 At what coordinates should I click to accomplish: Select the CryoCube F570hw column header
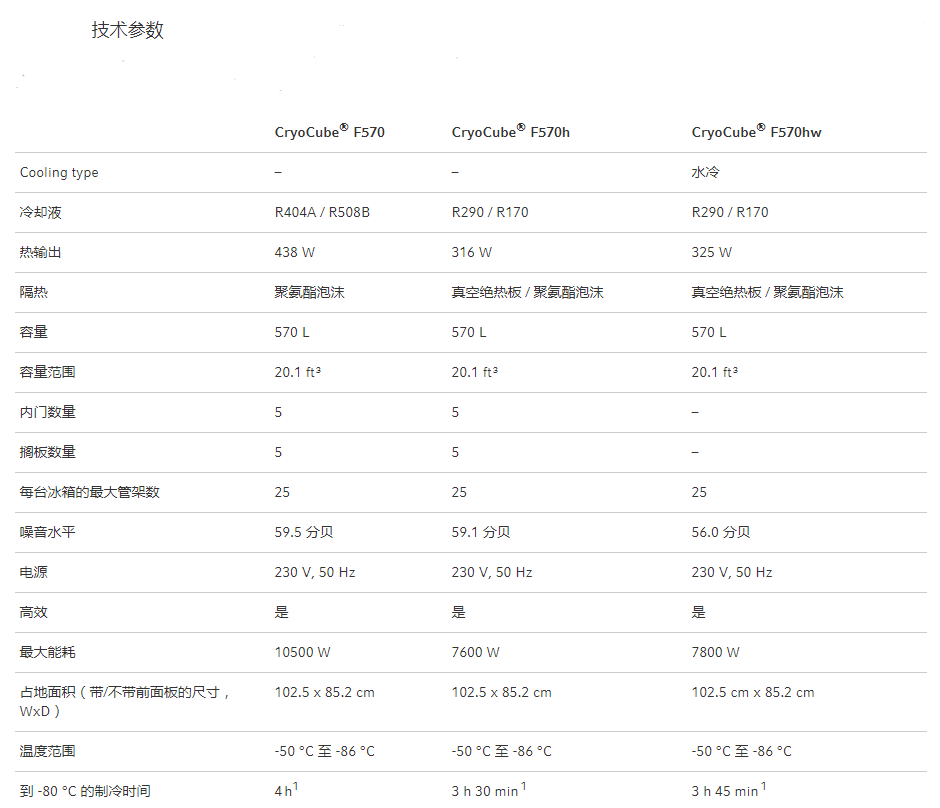point(756,131)
